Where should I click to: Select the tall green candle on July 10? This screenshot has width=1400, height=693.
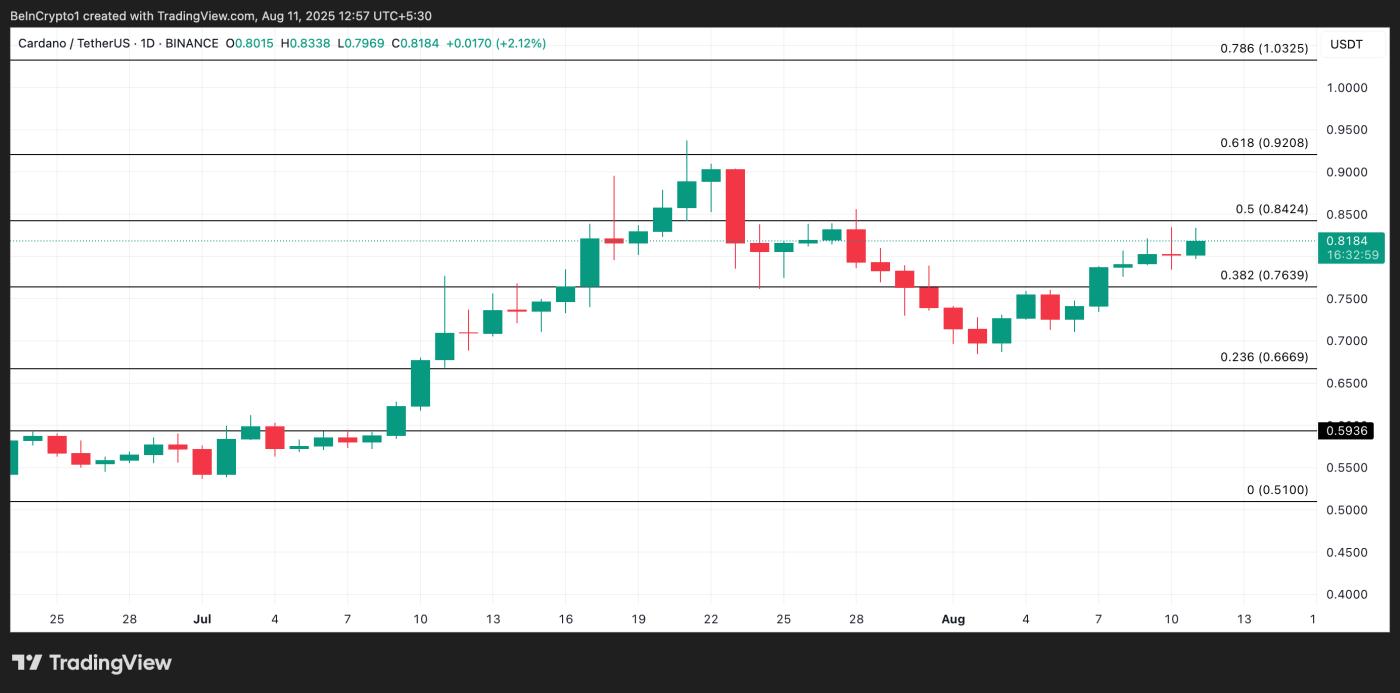point(420,385)
